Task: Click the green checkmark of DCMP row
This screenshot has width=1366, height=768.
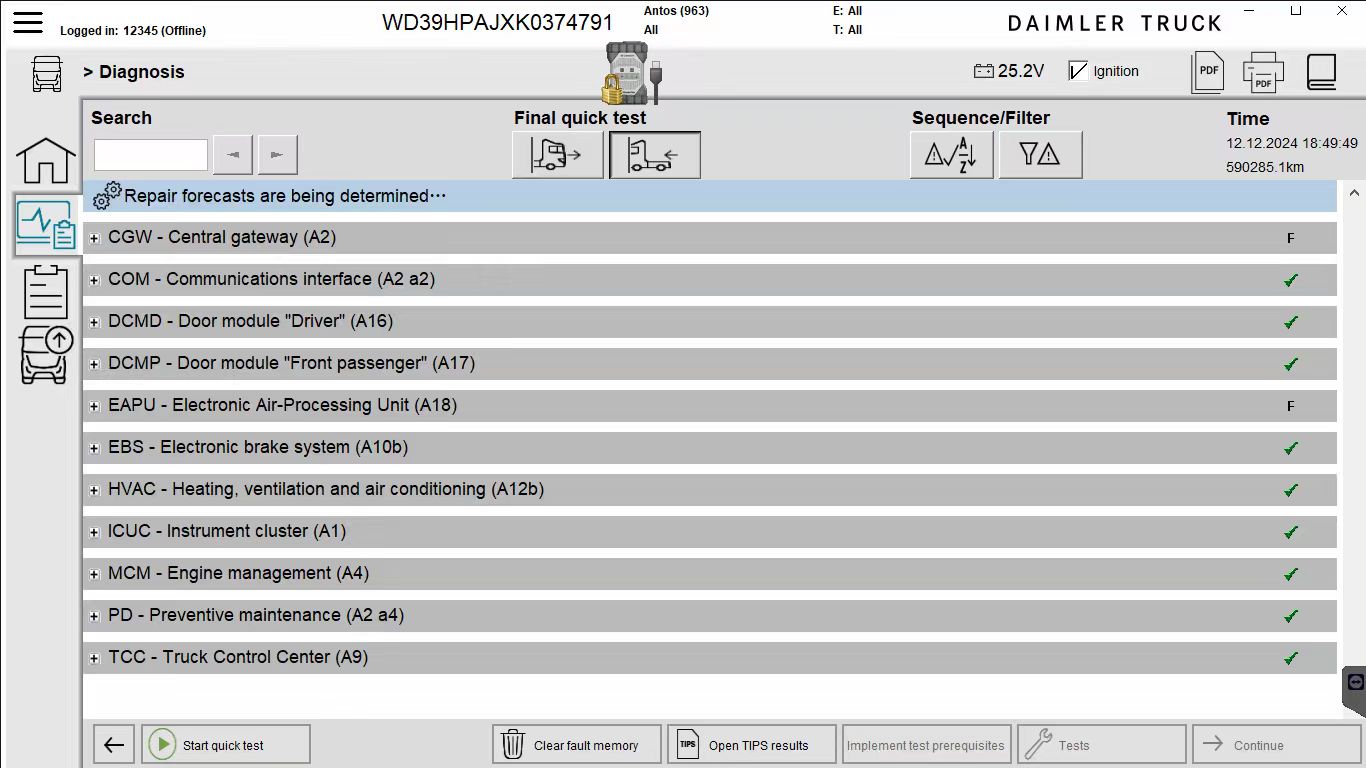Action: 1291,364
